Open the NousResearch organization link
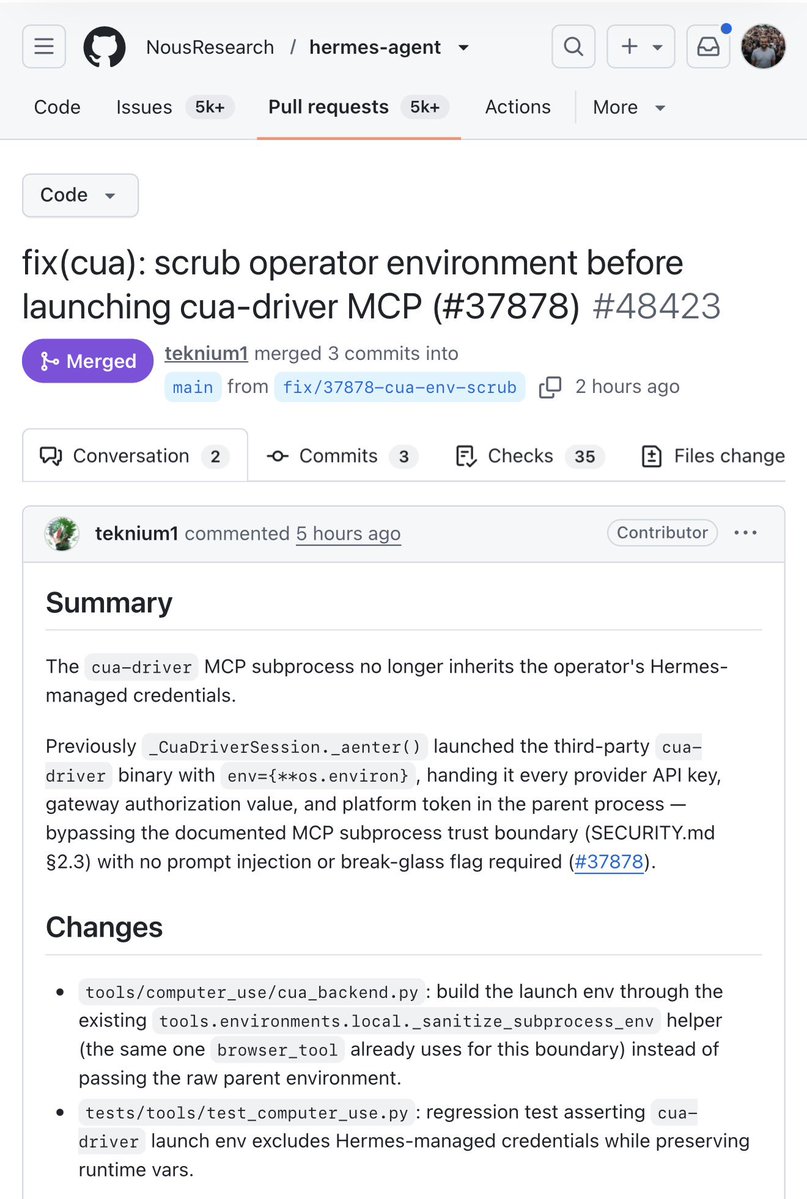Screen dimensions: 807x1199 pos(210,47)
